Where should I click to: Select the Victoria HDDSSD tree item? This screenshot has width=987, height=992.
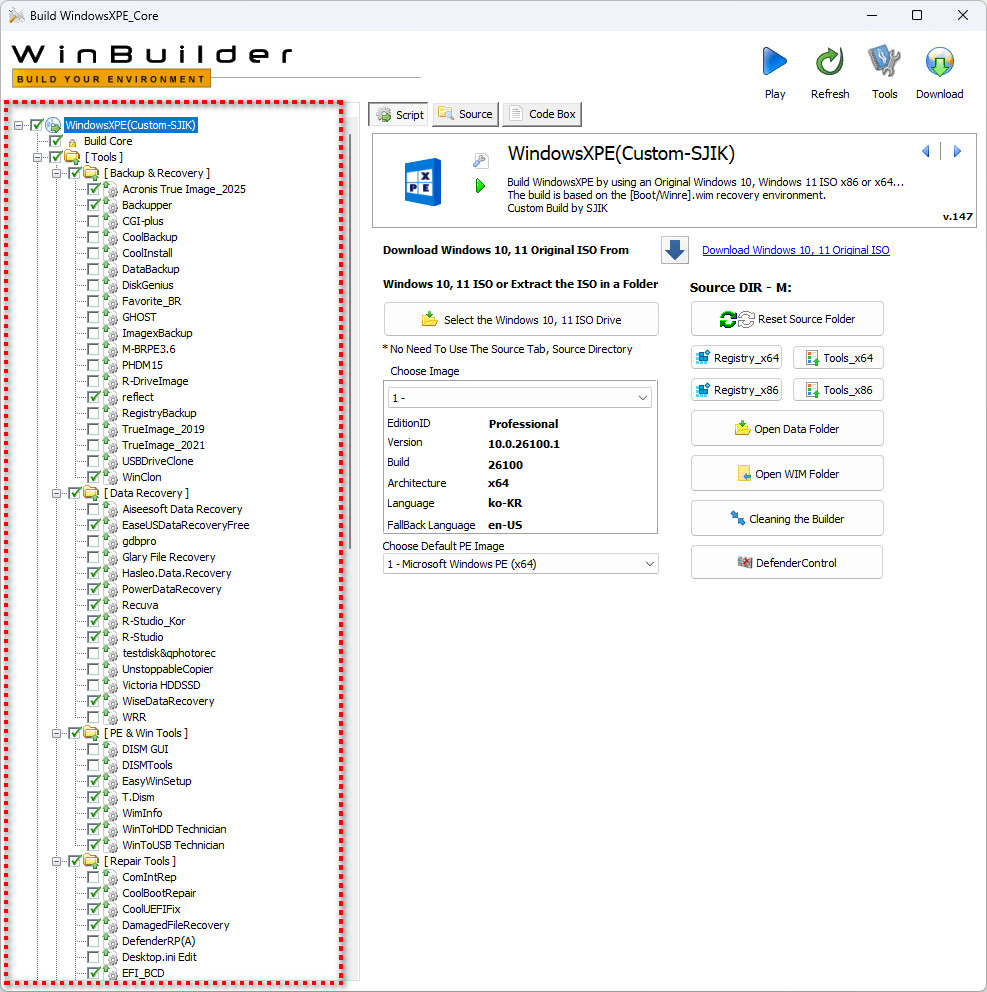click(x=161, y=685)
